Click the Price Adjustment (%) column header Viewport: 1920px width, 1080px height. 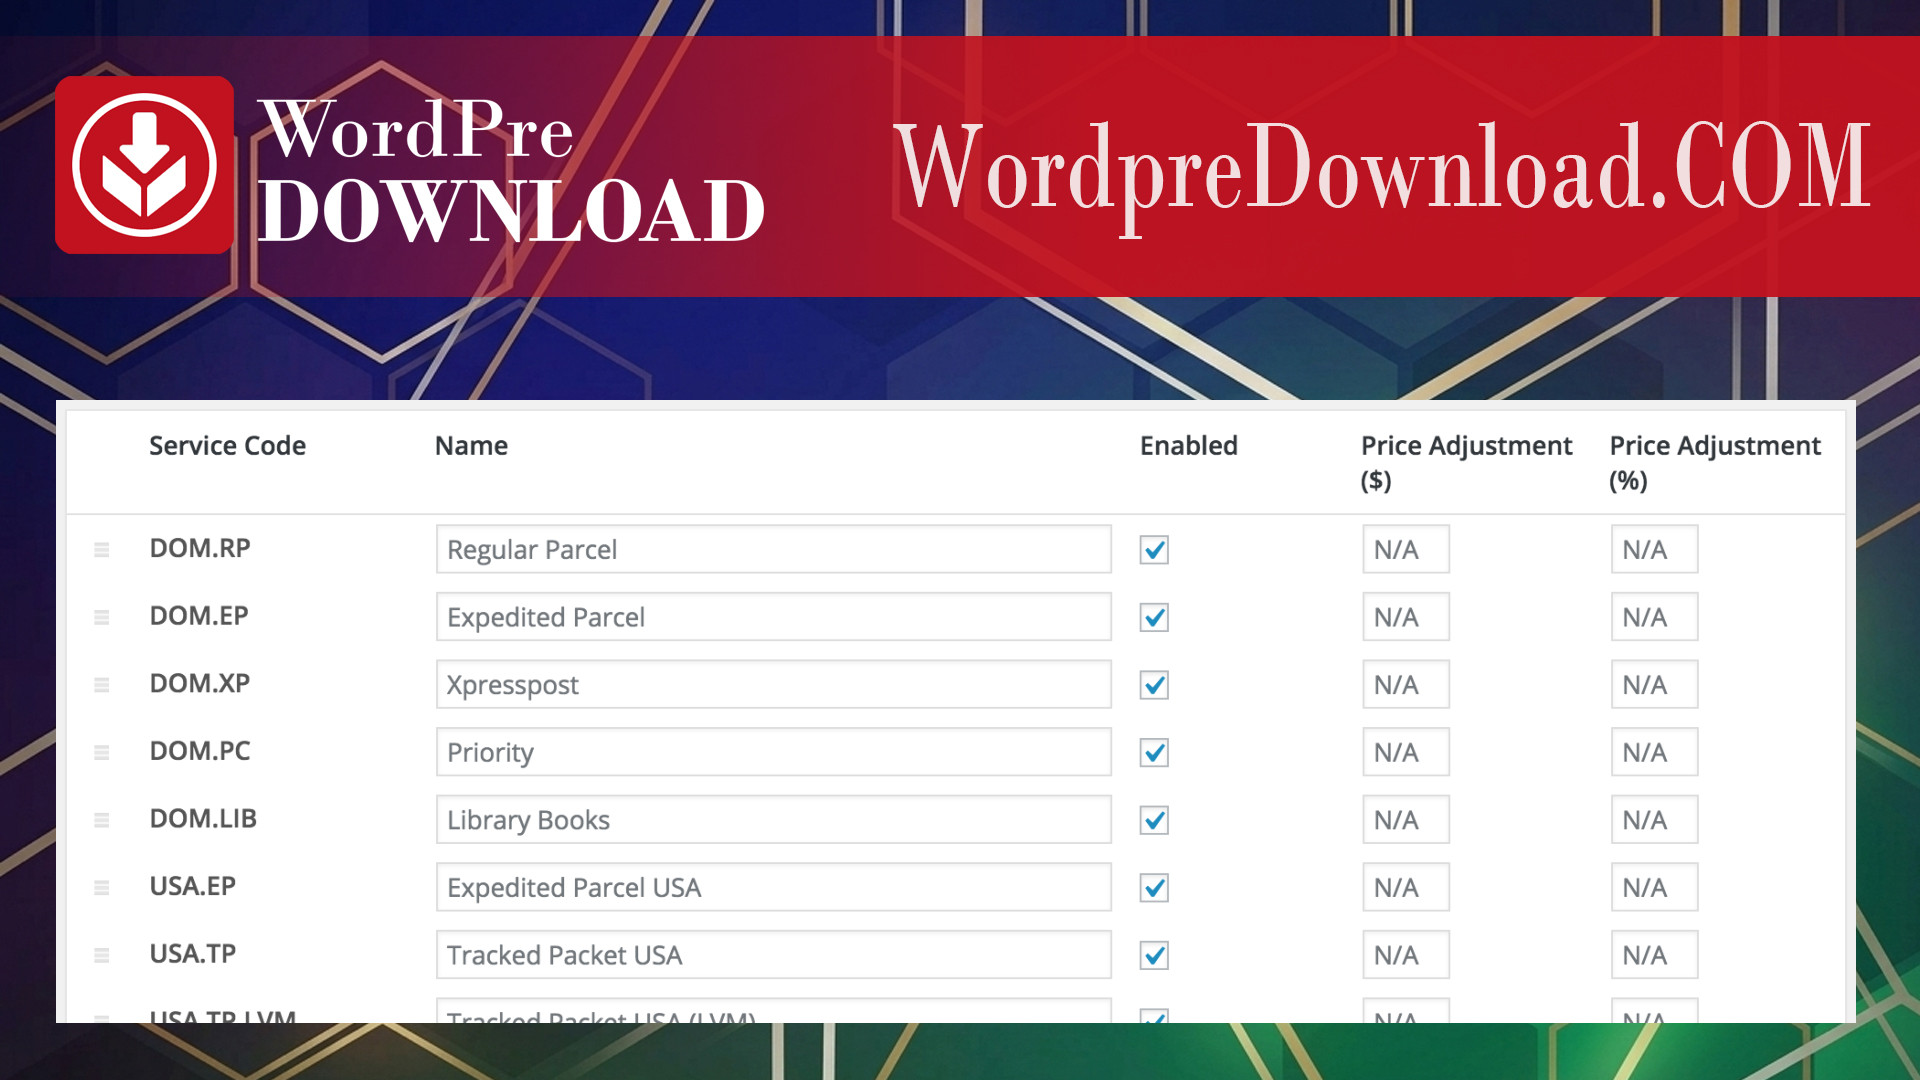click(x=1715, y=463)
